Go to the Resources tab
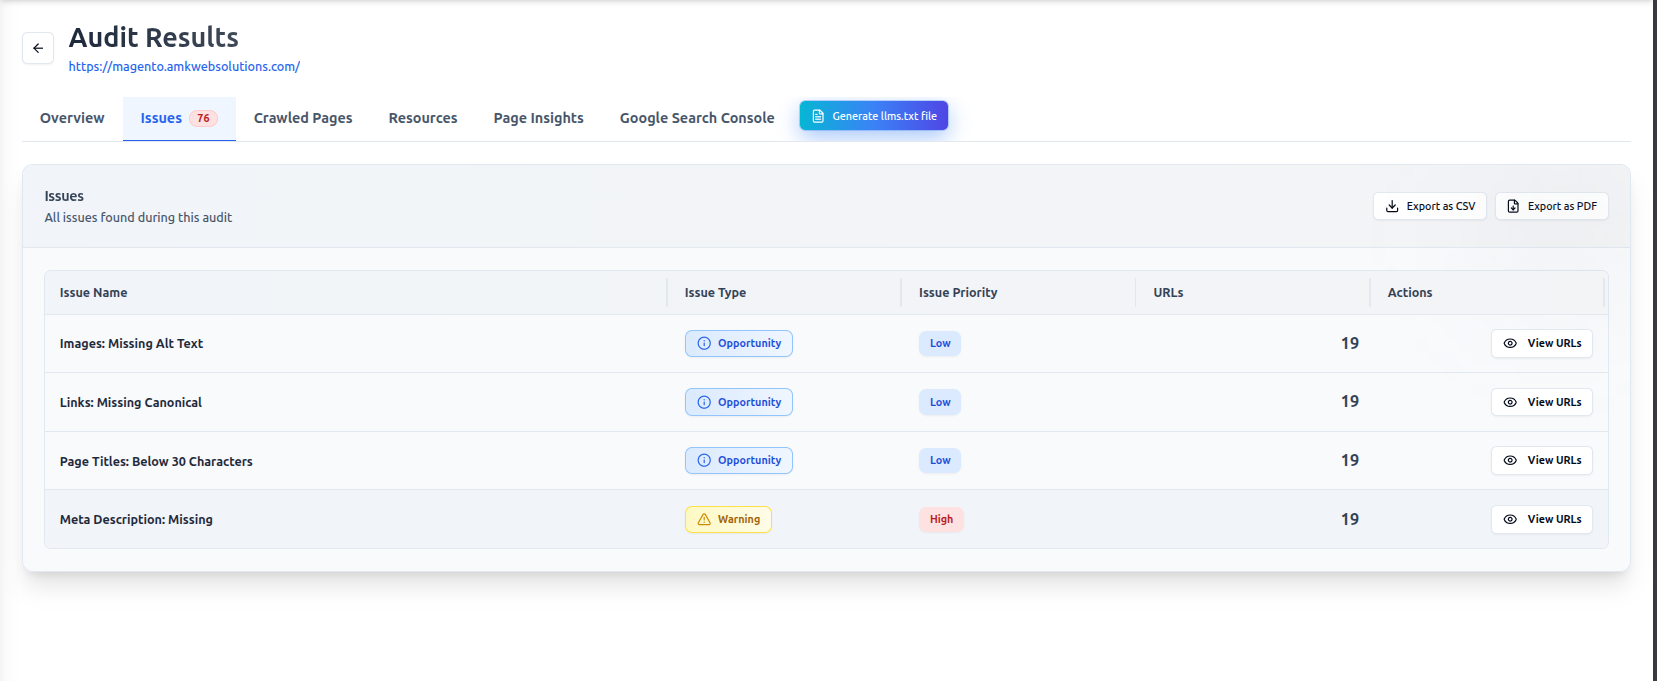The image size is (1657, 681). (423, 118)
